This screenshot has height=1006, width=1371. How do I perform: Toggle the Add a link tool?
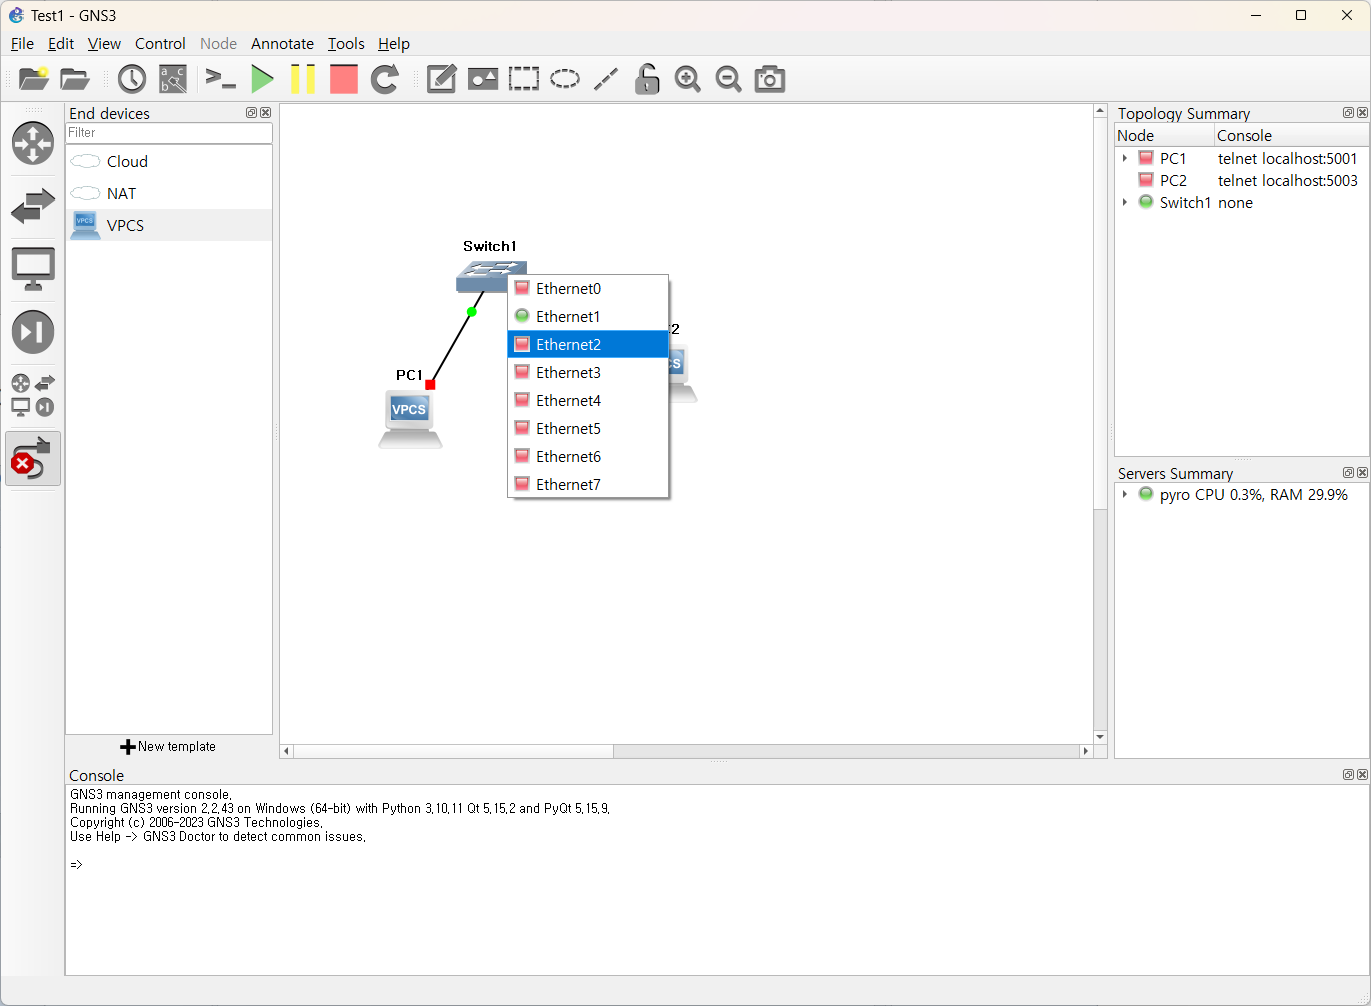point(33,458)
